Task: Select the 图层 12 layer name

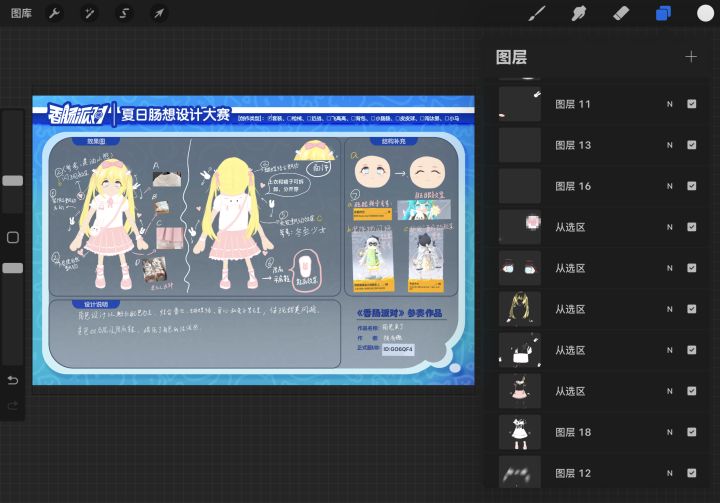Action: (573, 473)
